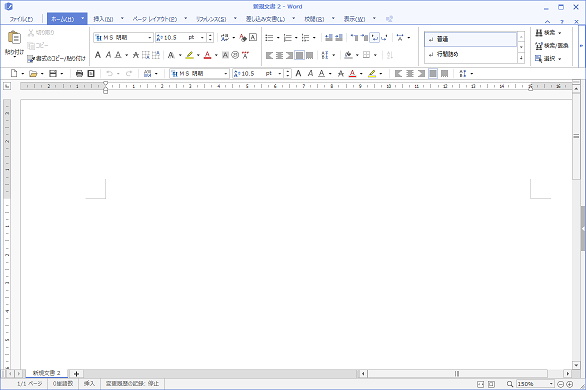Open print preview from the quick toolbar
This screenshot has width=586, height=390.
[91, 74]
